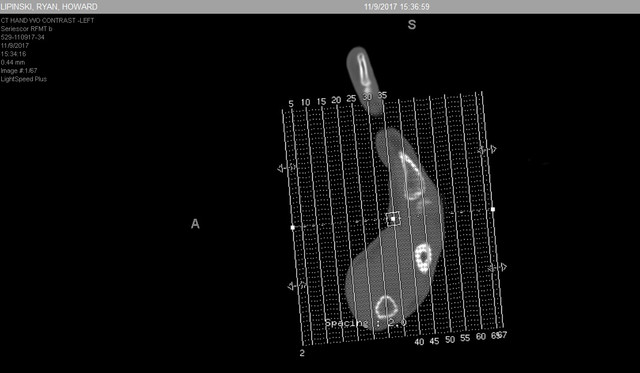The height and width of the screenshot is (373, 640).
Task: Click the S orientation marker
Action: pos(412,25)
